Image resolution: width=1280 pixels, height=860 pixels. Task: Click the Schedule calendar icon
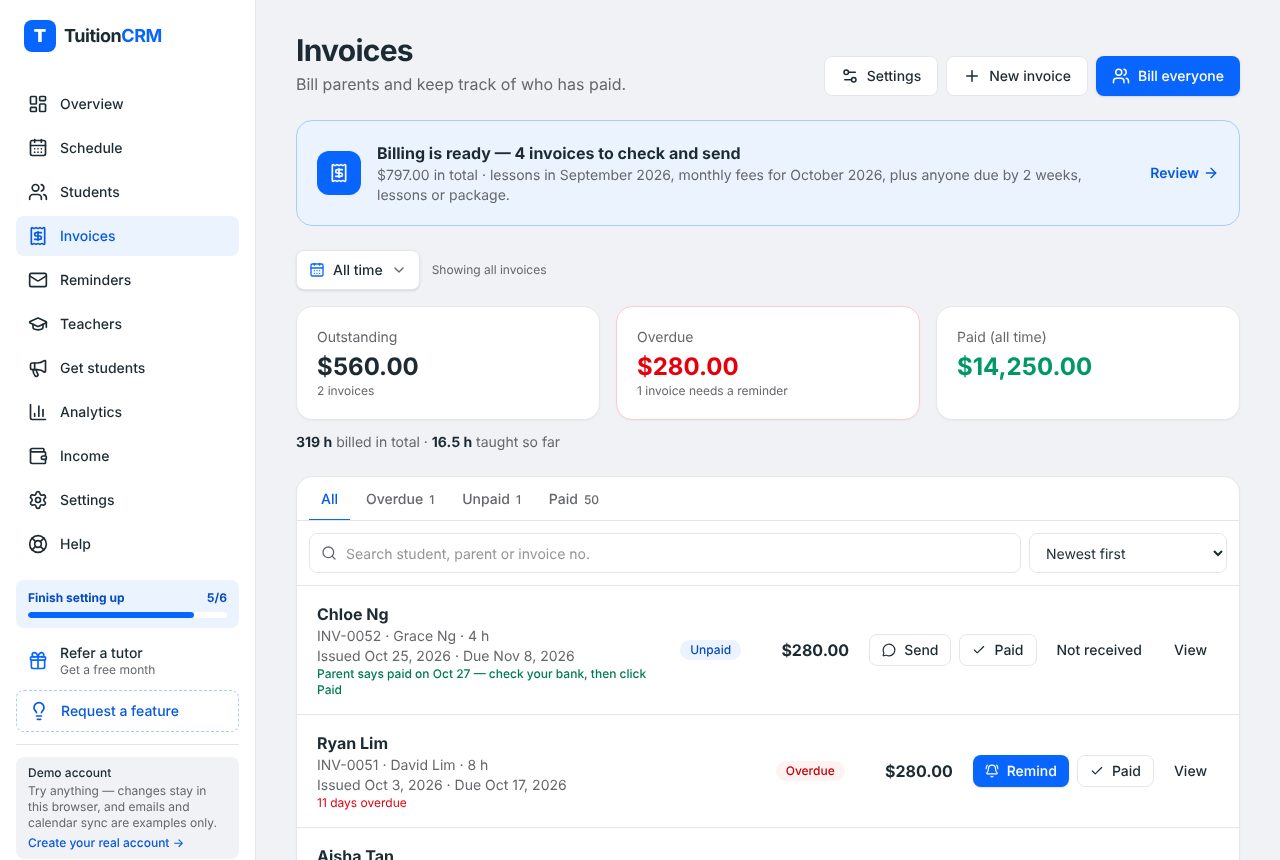click(x=38, y=148)
